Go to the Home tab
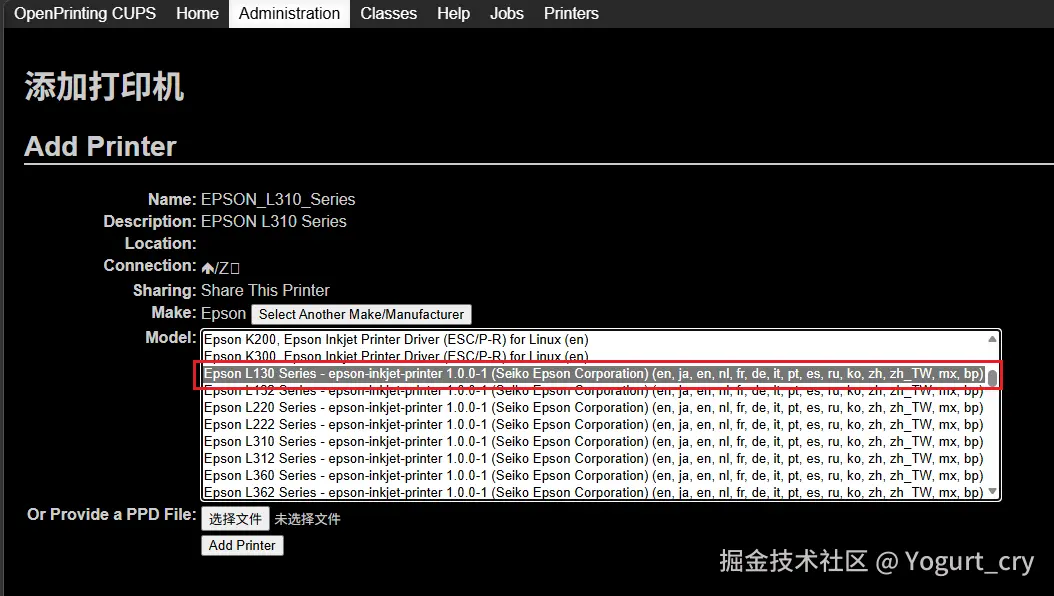The height and width of the screenshot is (596, 1054). (197, 13)
